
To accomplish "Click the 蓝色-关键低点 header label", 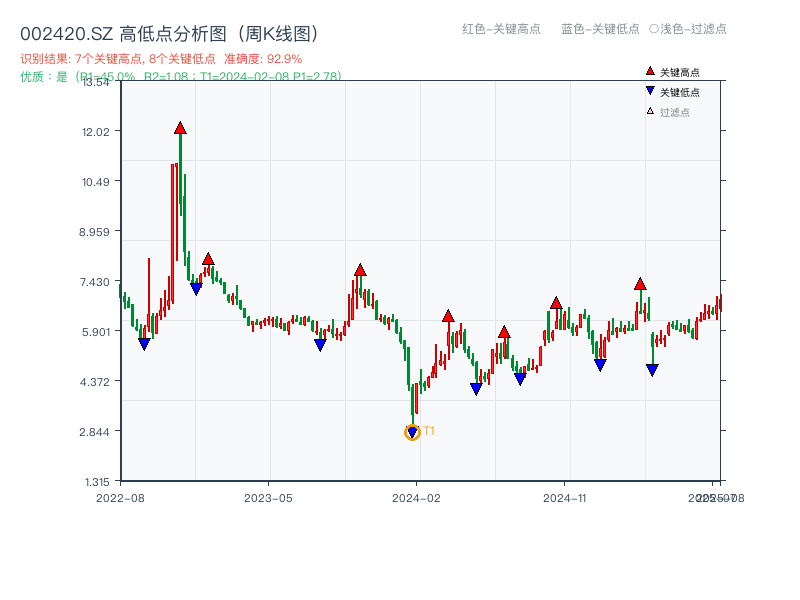I will (600, 29).
